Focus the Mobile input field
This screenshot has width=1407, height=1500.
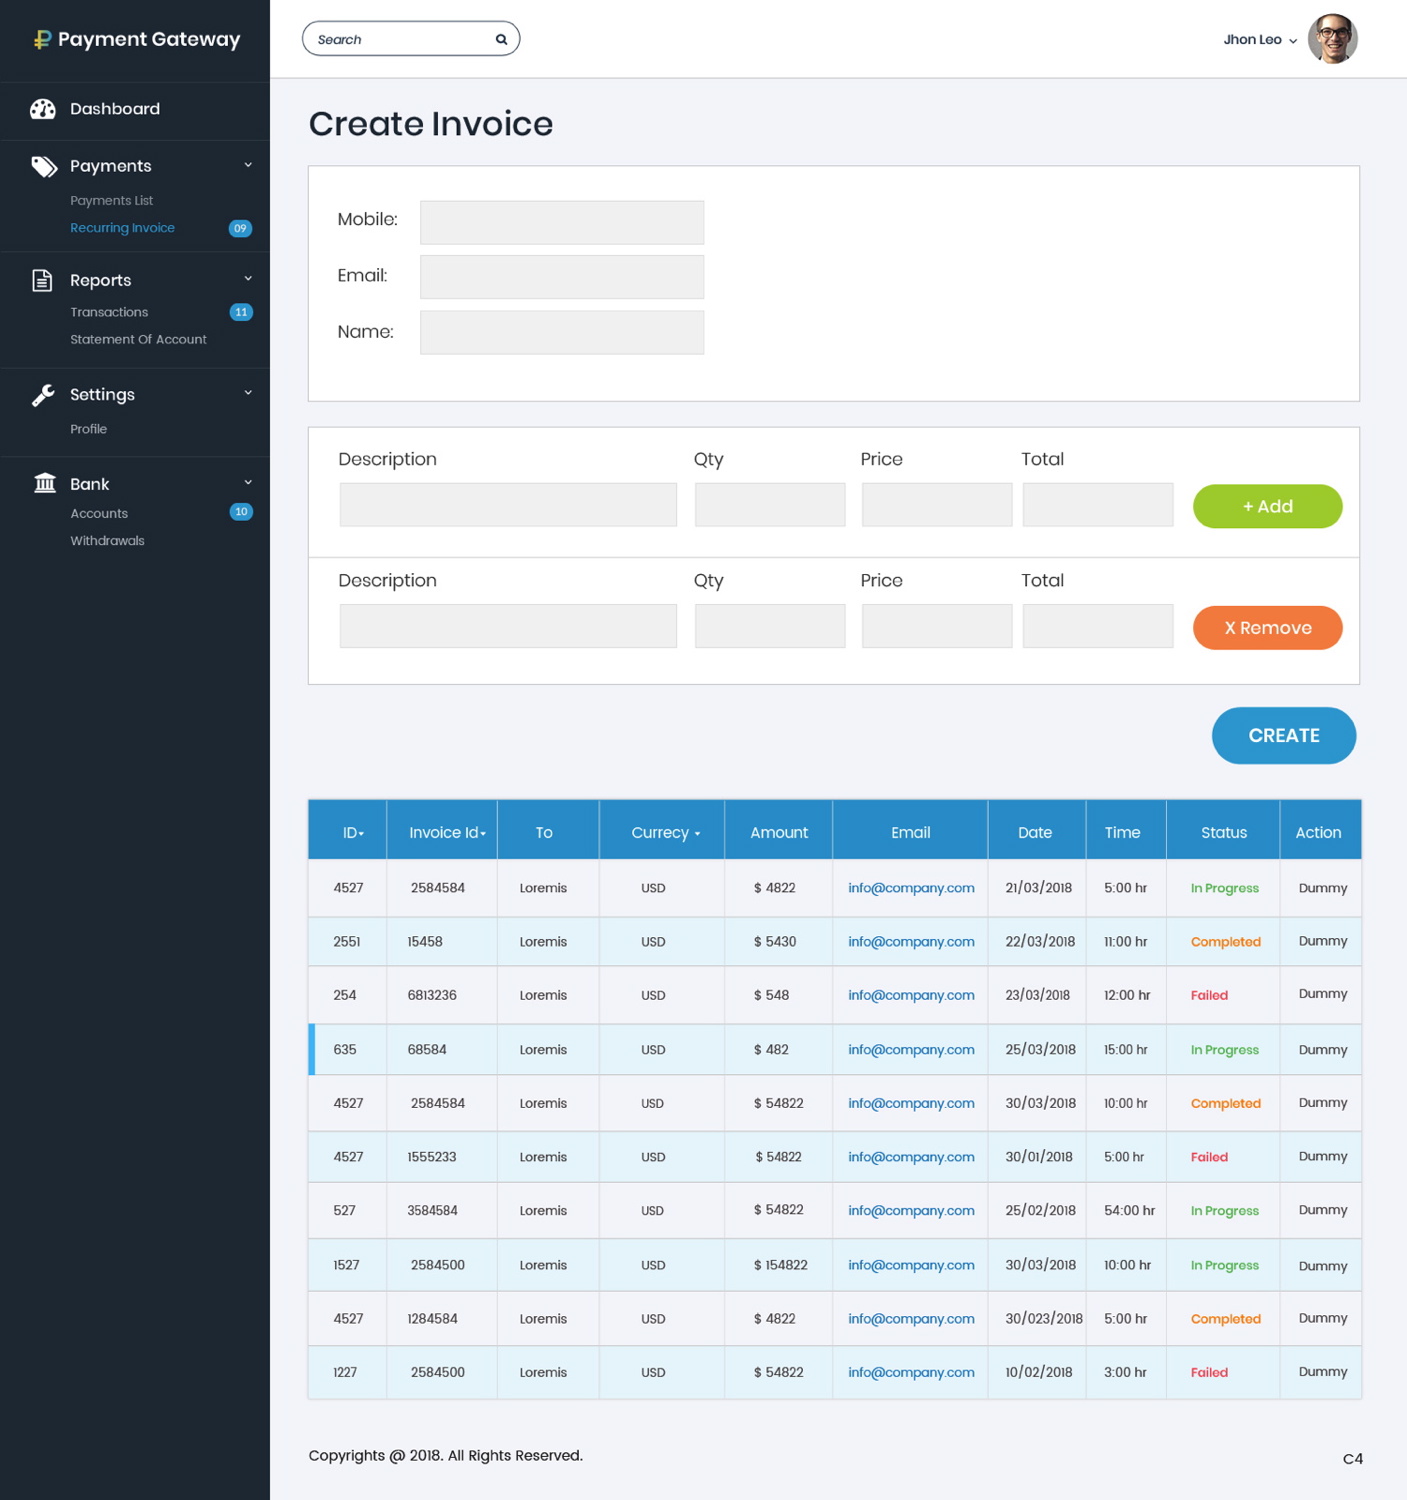561,222
